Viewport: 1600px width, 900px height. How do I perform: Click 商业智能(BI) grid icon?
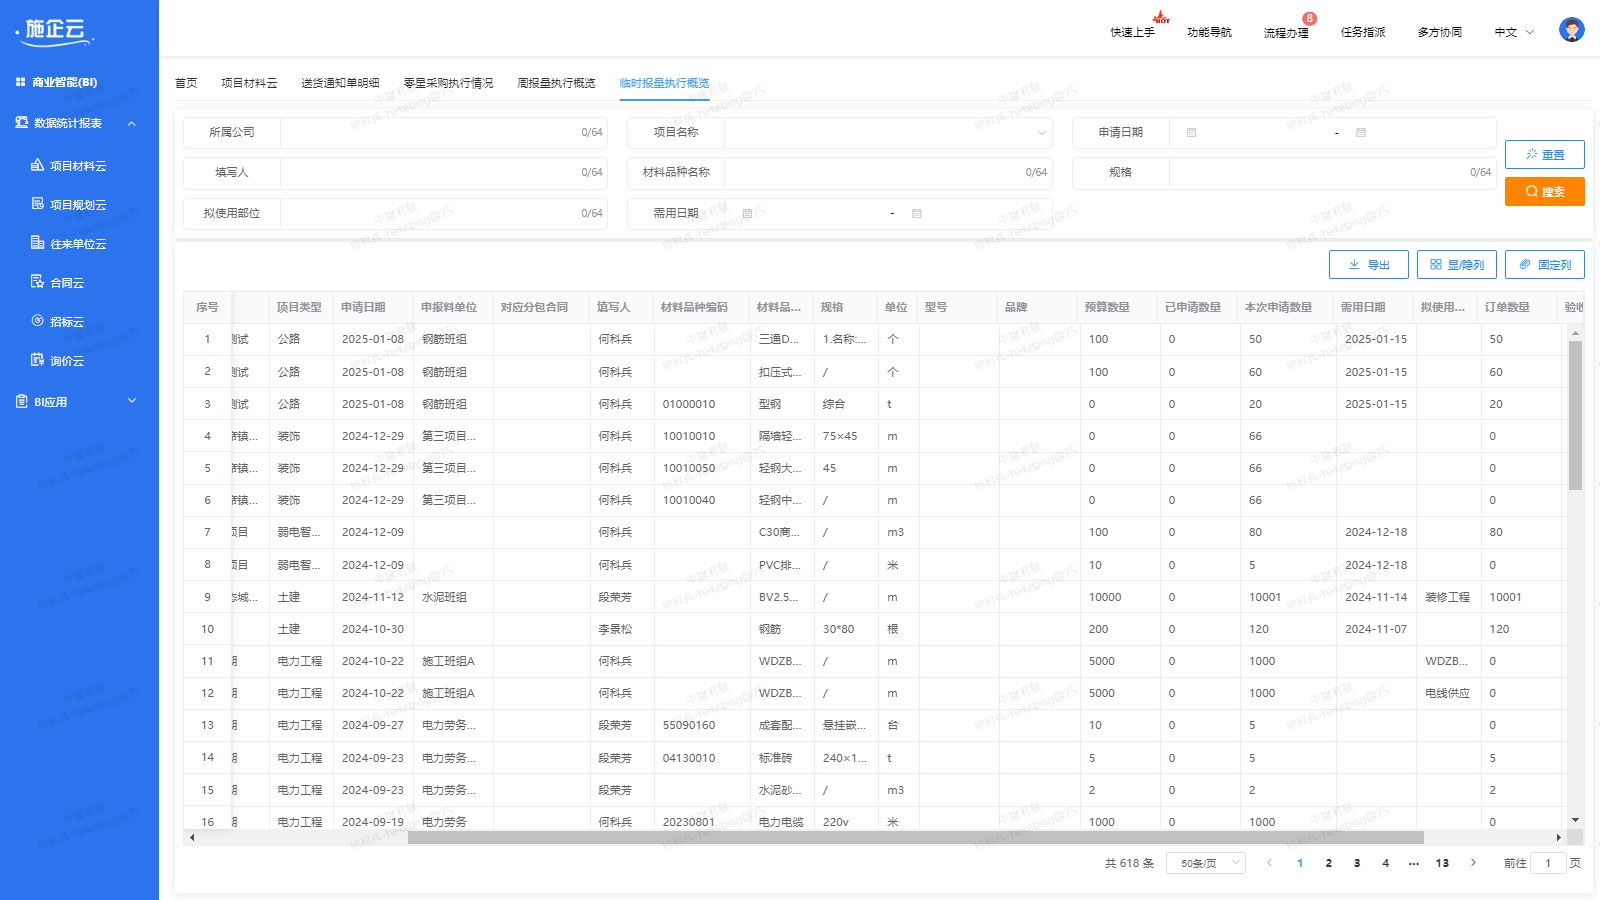coord(20,82)
